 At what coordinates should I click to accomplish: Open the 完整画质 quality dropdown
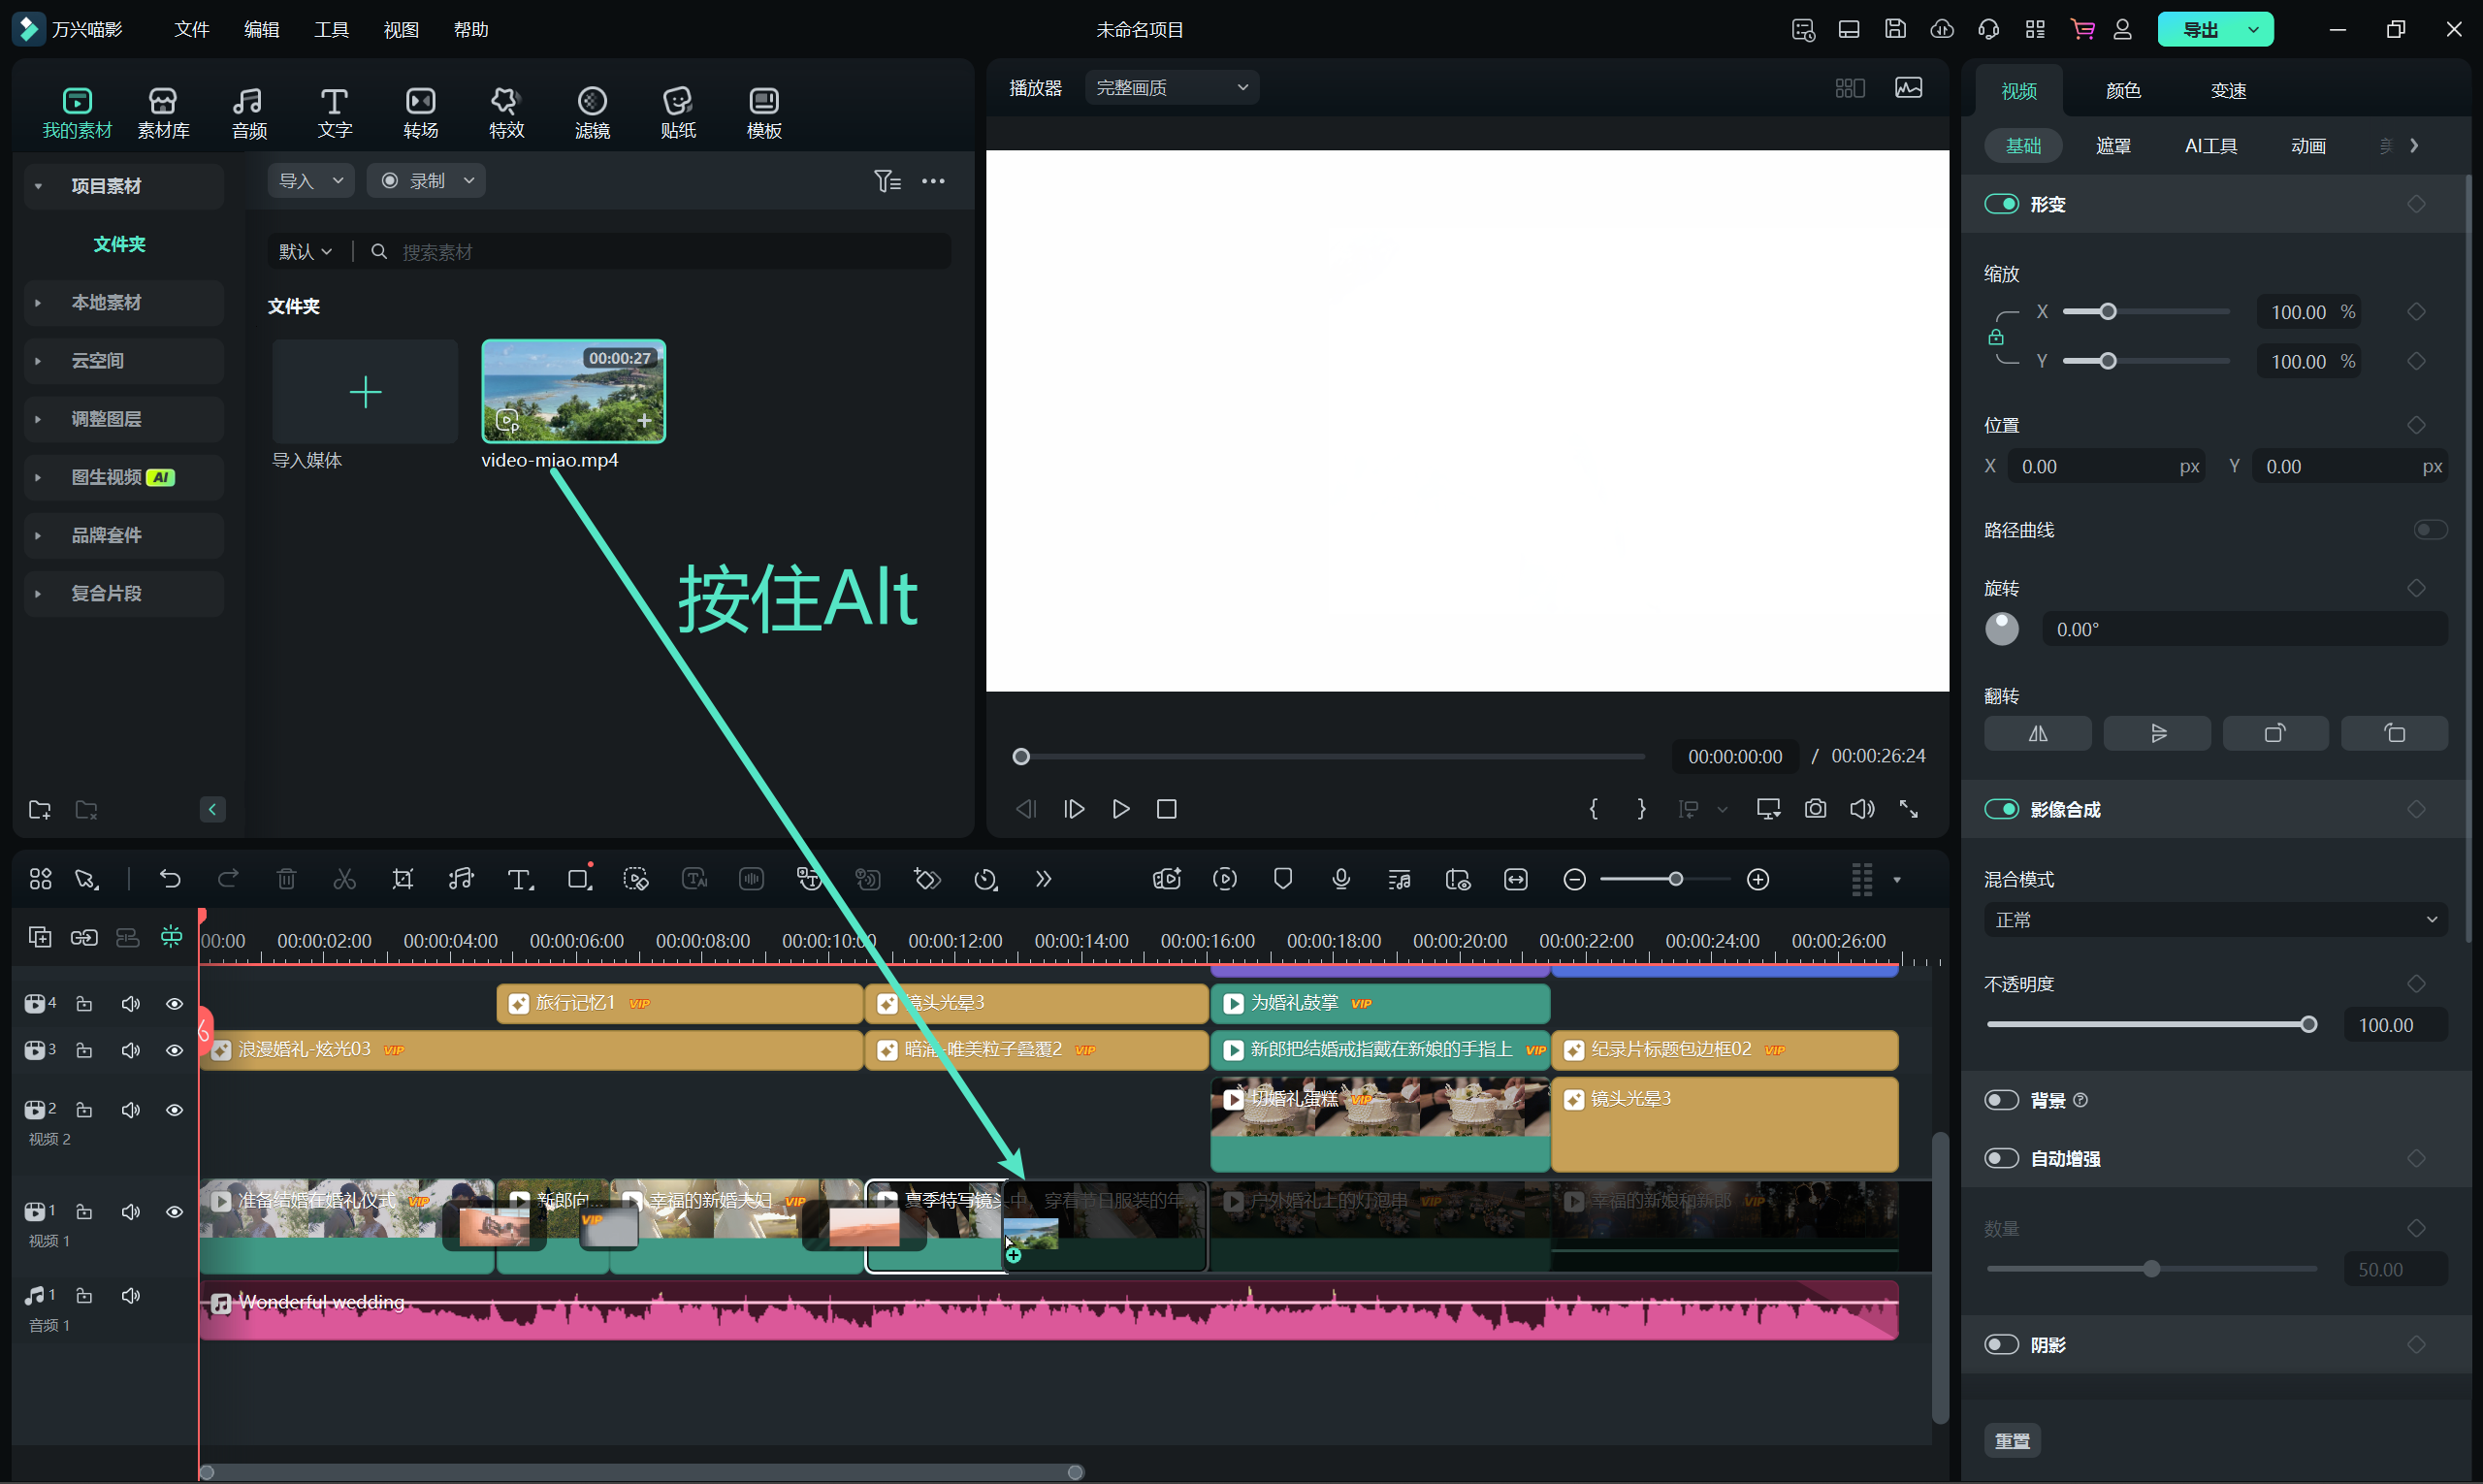(x=1171, y=88)
